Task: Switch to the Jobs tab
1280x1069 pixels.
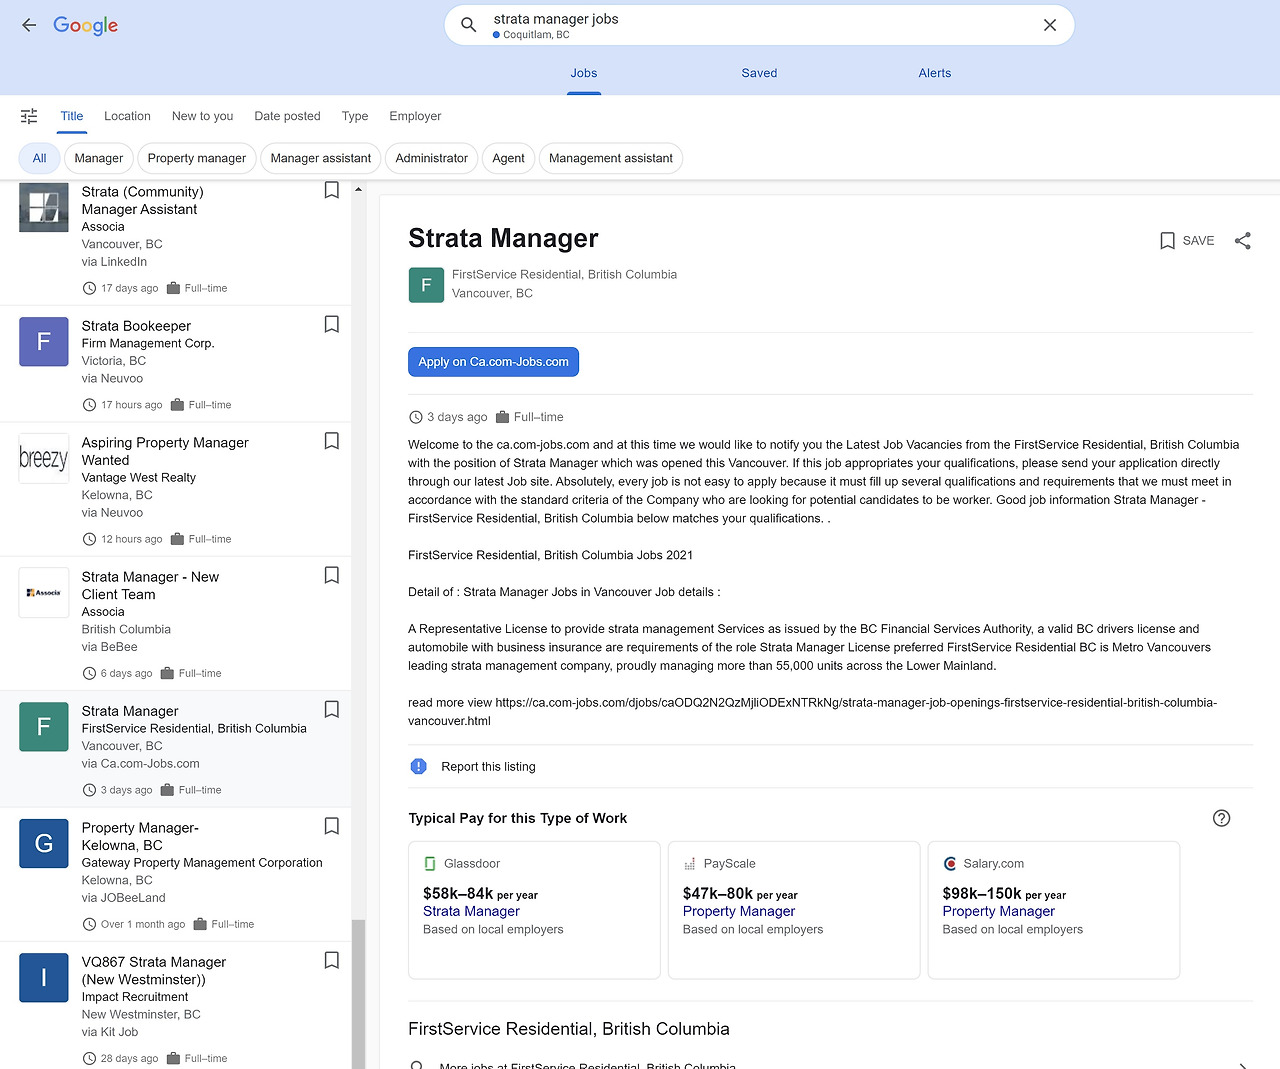Action: 584,73
